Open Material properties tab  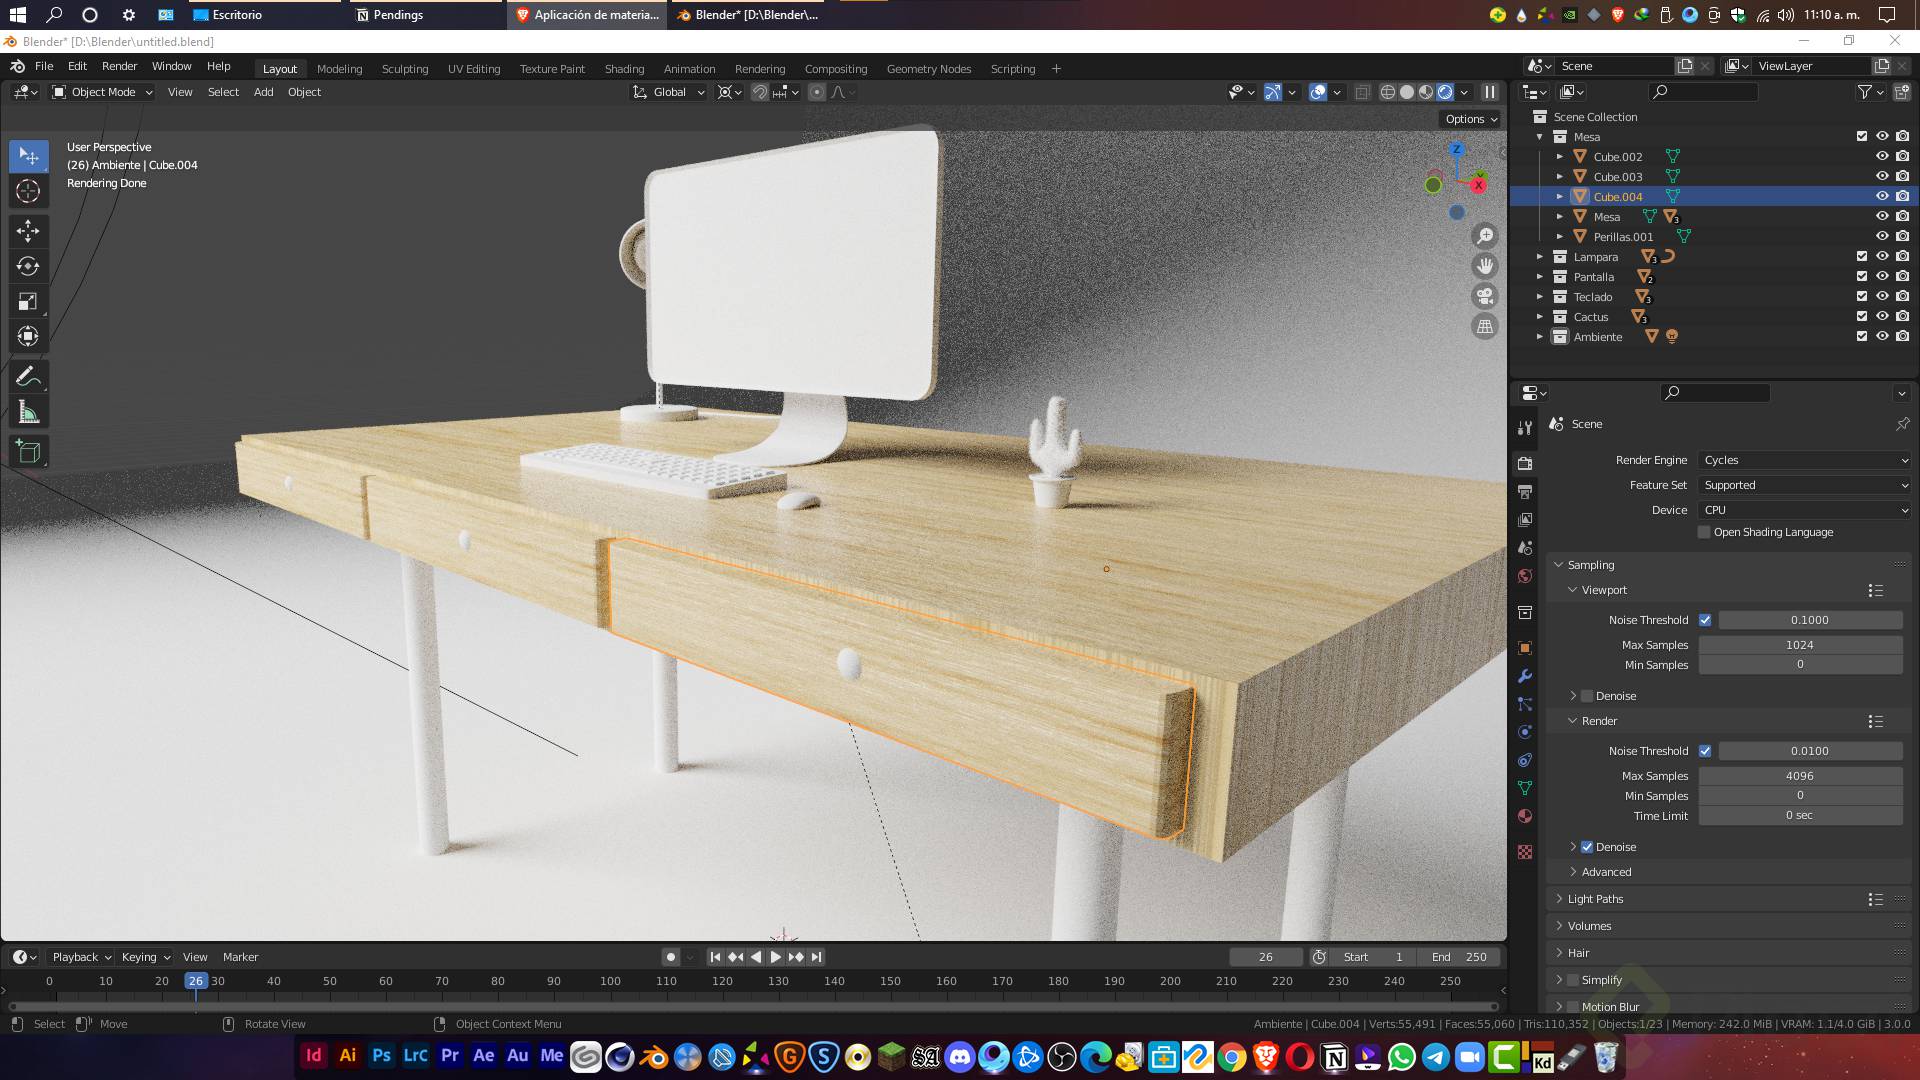(x=1525, y=816)
